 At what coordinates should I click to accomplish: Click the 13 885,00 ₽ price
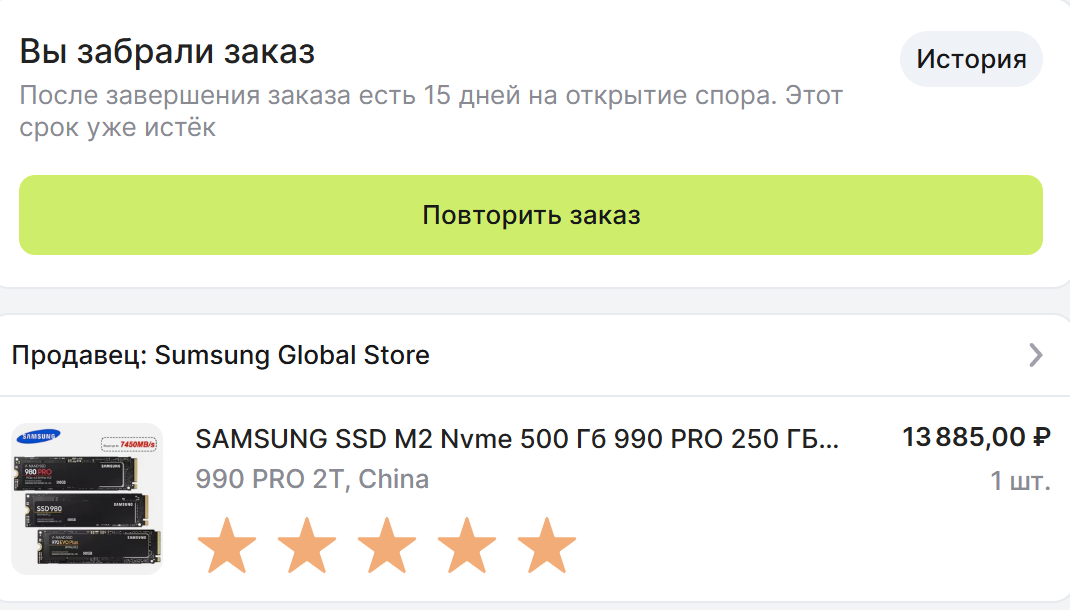976,437
